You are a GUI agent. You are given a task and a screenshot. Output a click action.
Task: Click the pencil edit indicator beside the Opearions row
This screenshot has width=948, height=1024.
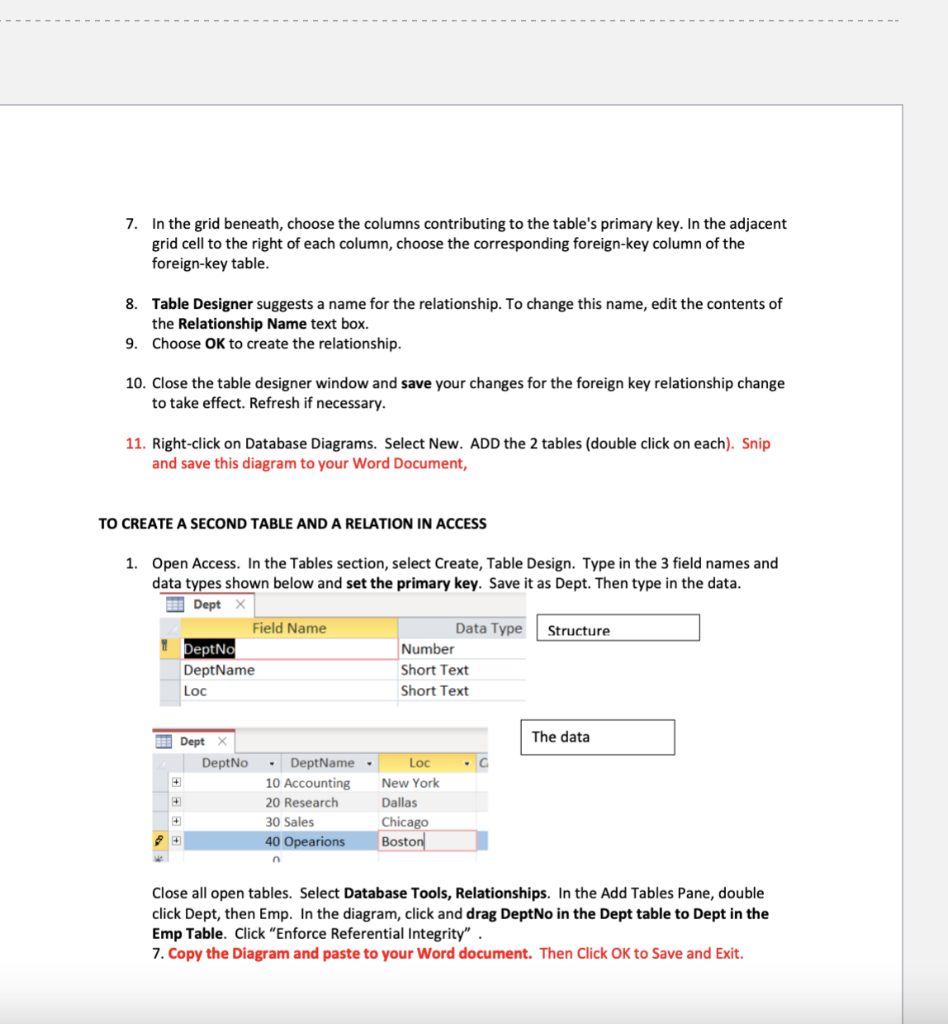[x=158, y=838]
